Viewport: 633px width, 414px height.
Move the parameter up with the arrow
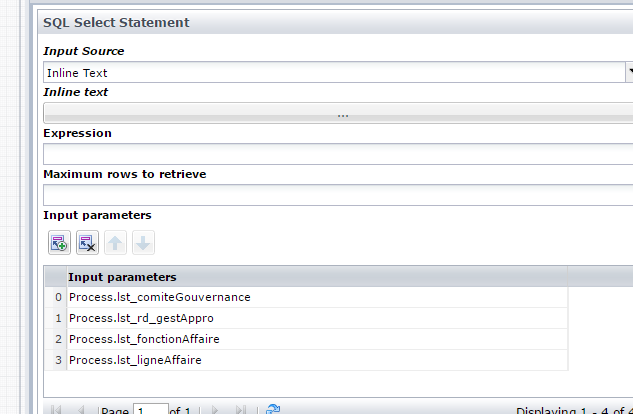coord(115,243)
